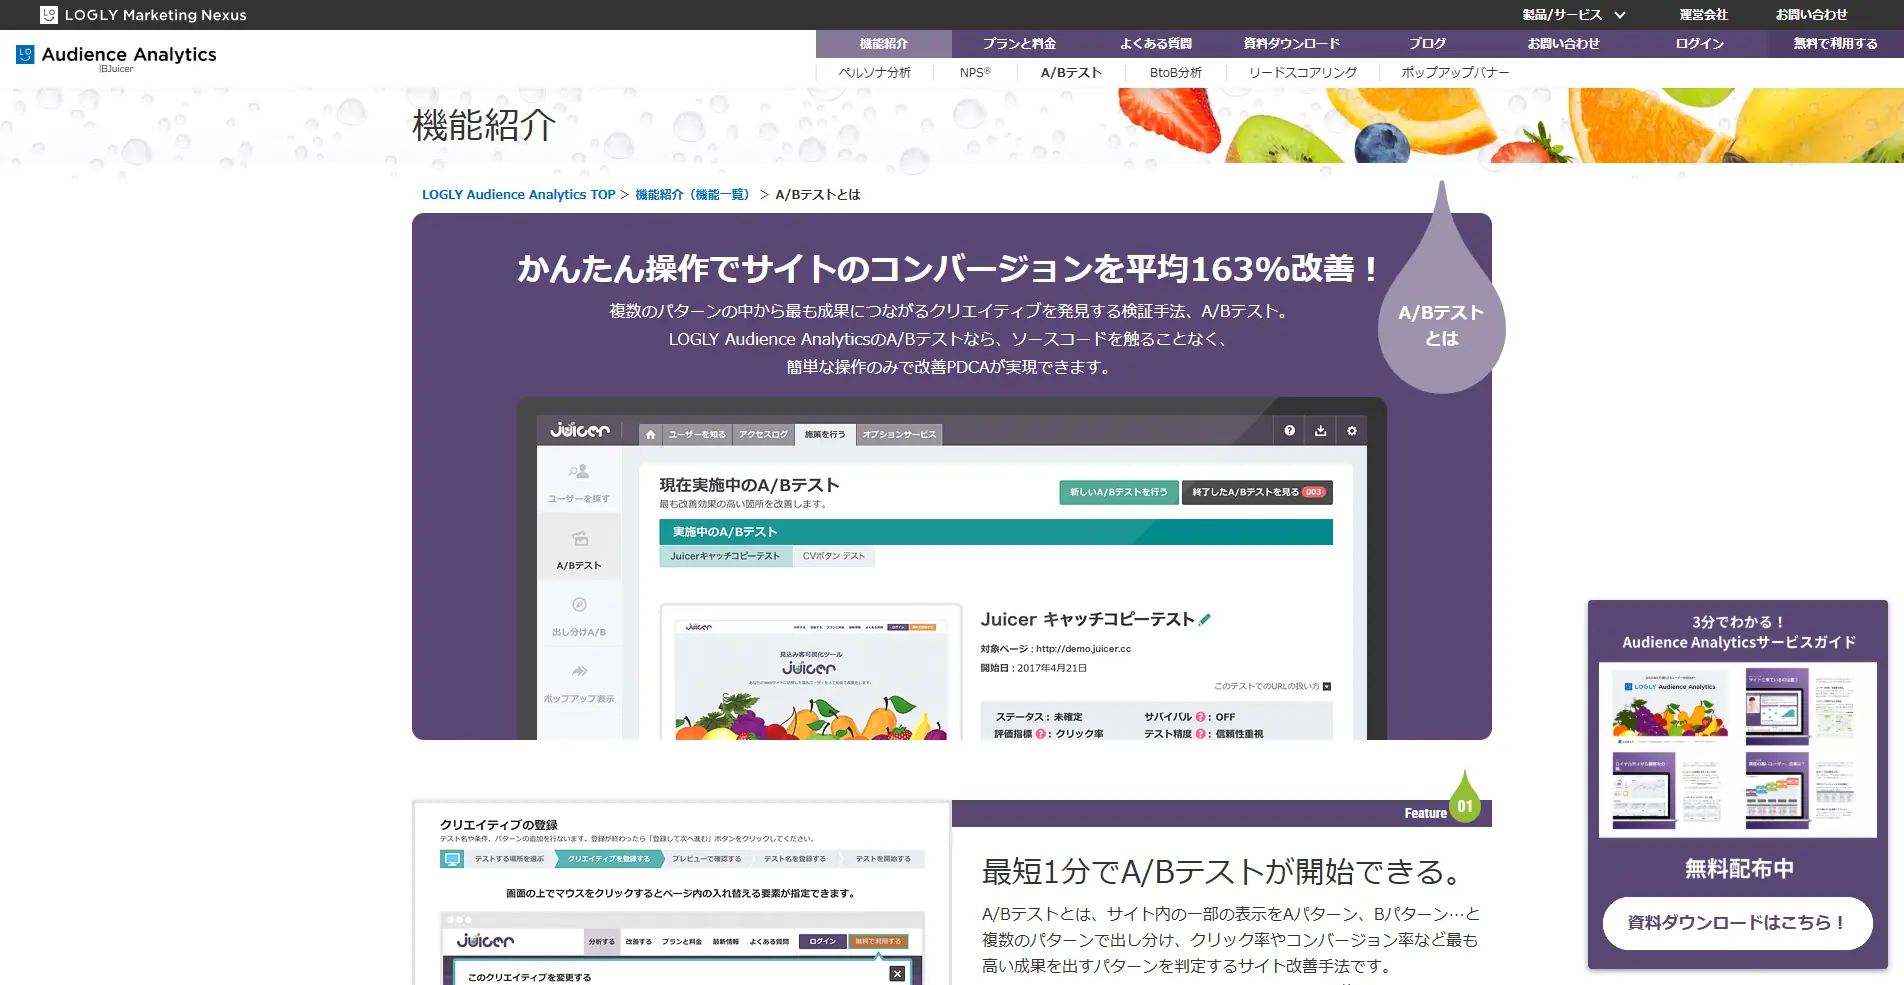Click the Juicer site preview thumbnail

[x=811, y=672]
